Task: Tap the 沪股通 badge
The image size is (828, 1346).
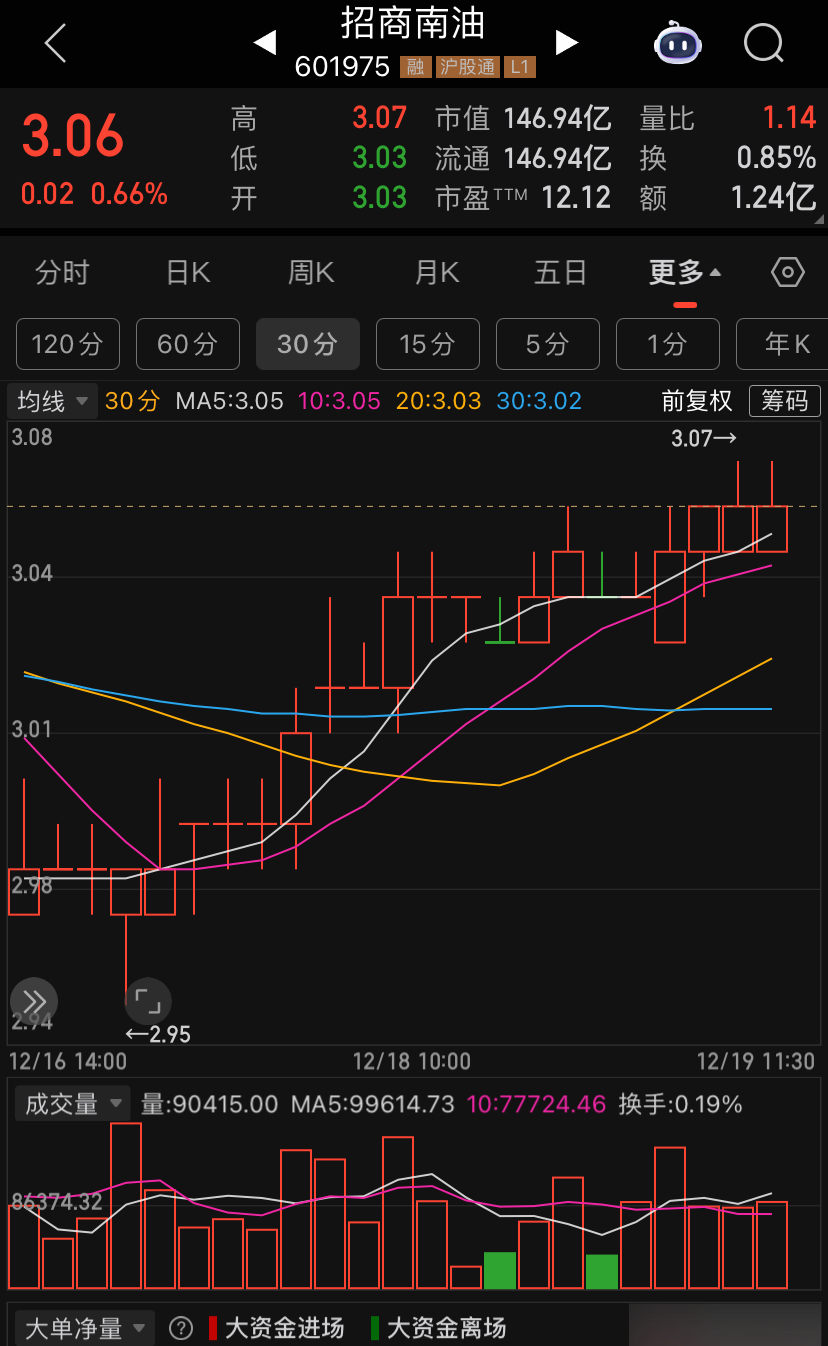Action: click(467, 67)
